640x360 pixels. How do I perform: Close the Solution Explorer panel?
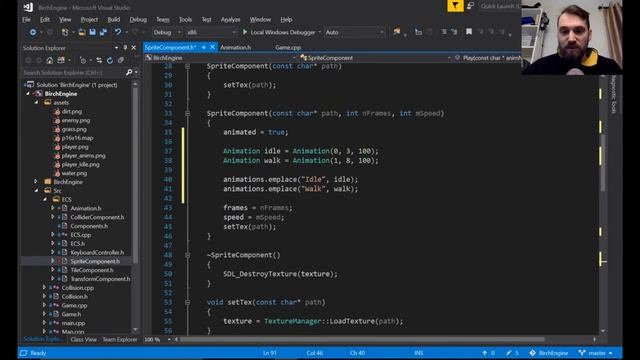coord(133,48)
